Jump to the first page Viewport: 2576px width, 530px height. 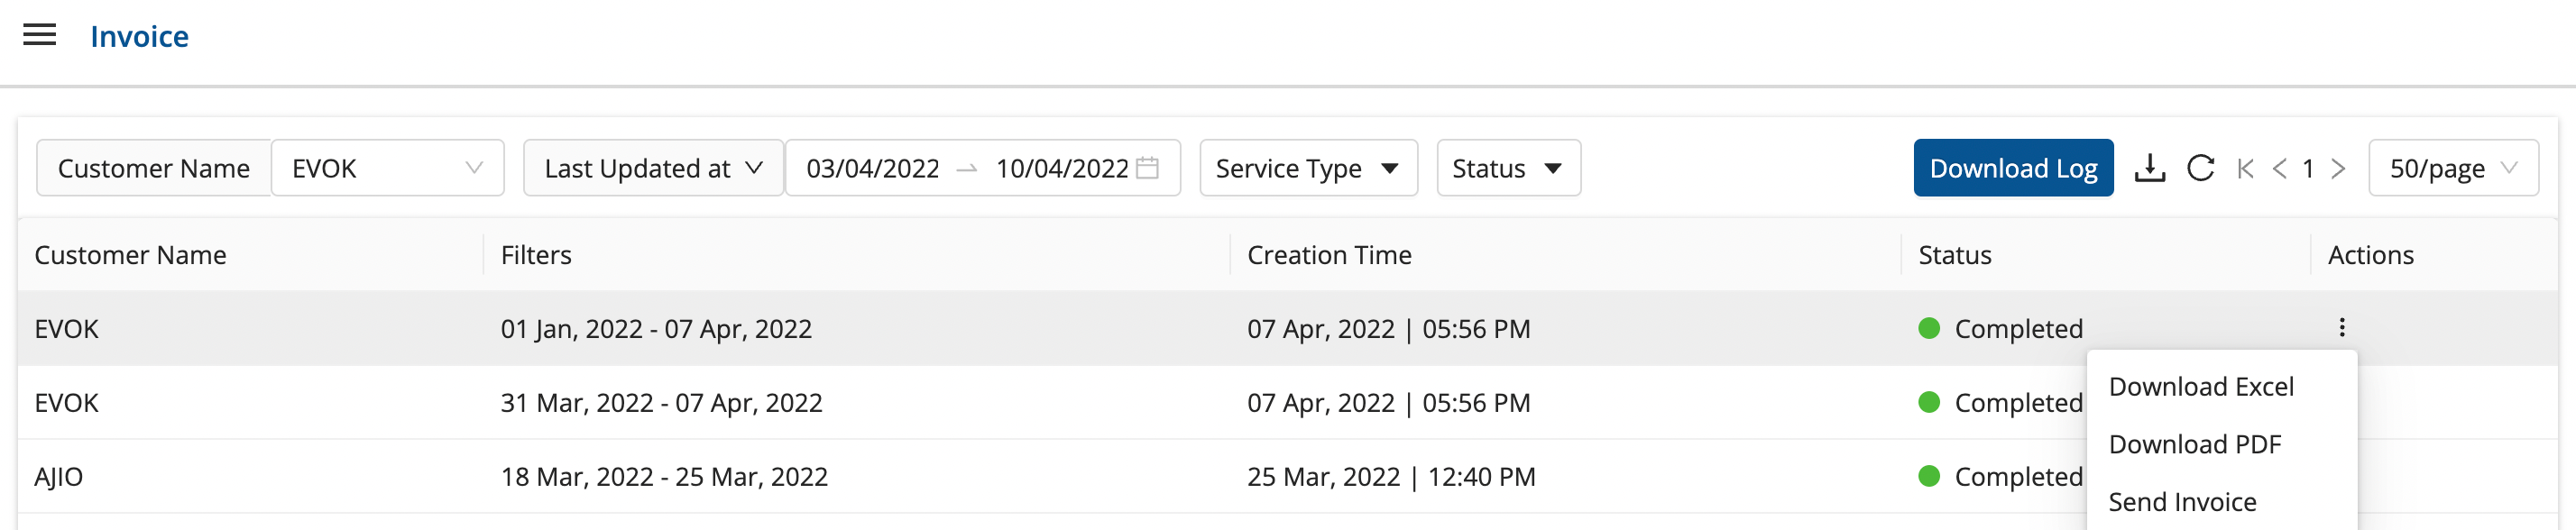(x=2245, y=168)
